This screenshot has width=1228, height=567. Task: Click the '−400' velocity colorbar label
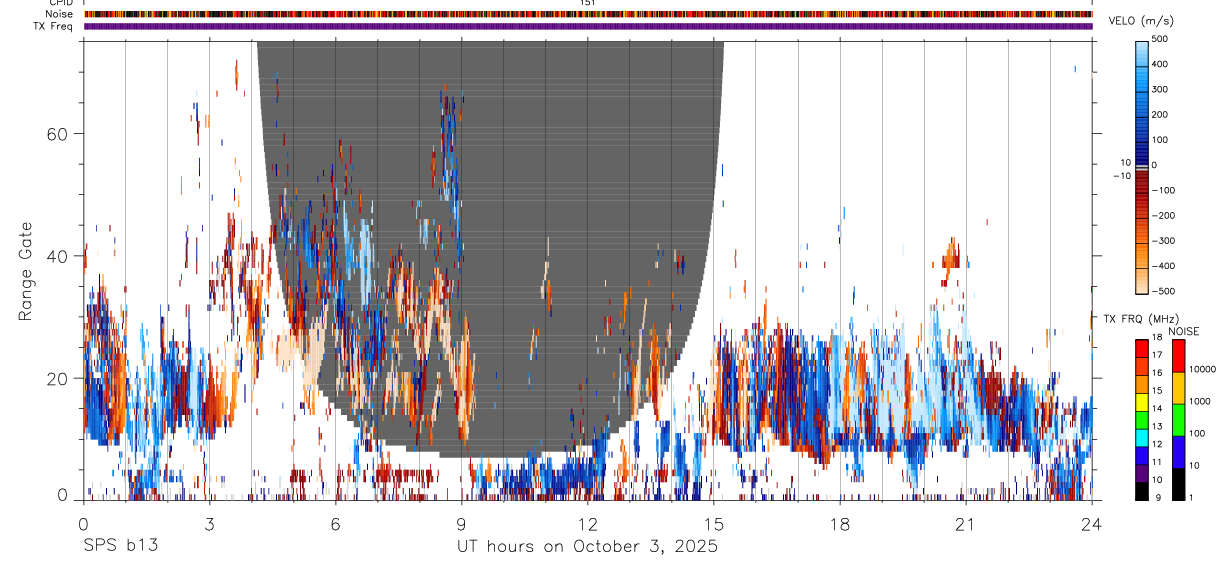tap(1163, 266)
